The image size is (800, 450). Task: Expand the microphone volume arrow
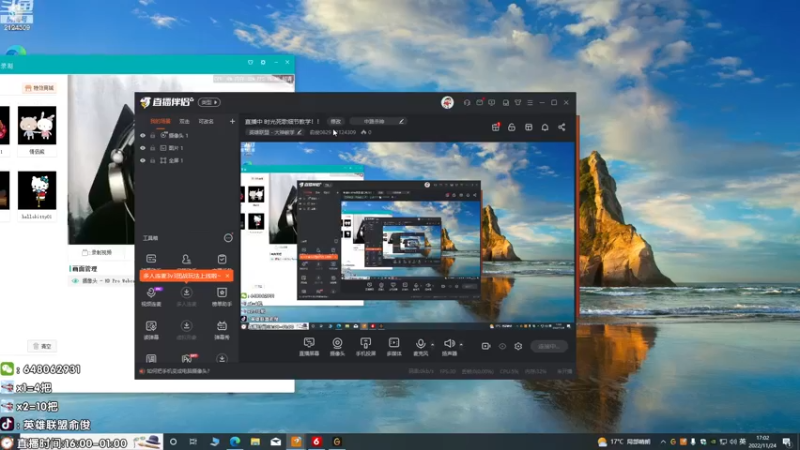(432, 344)
